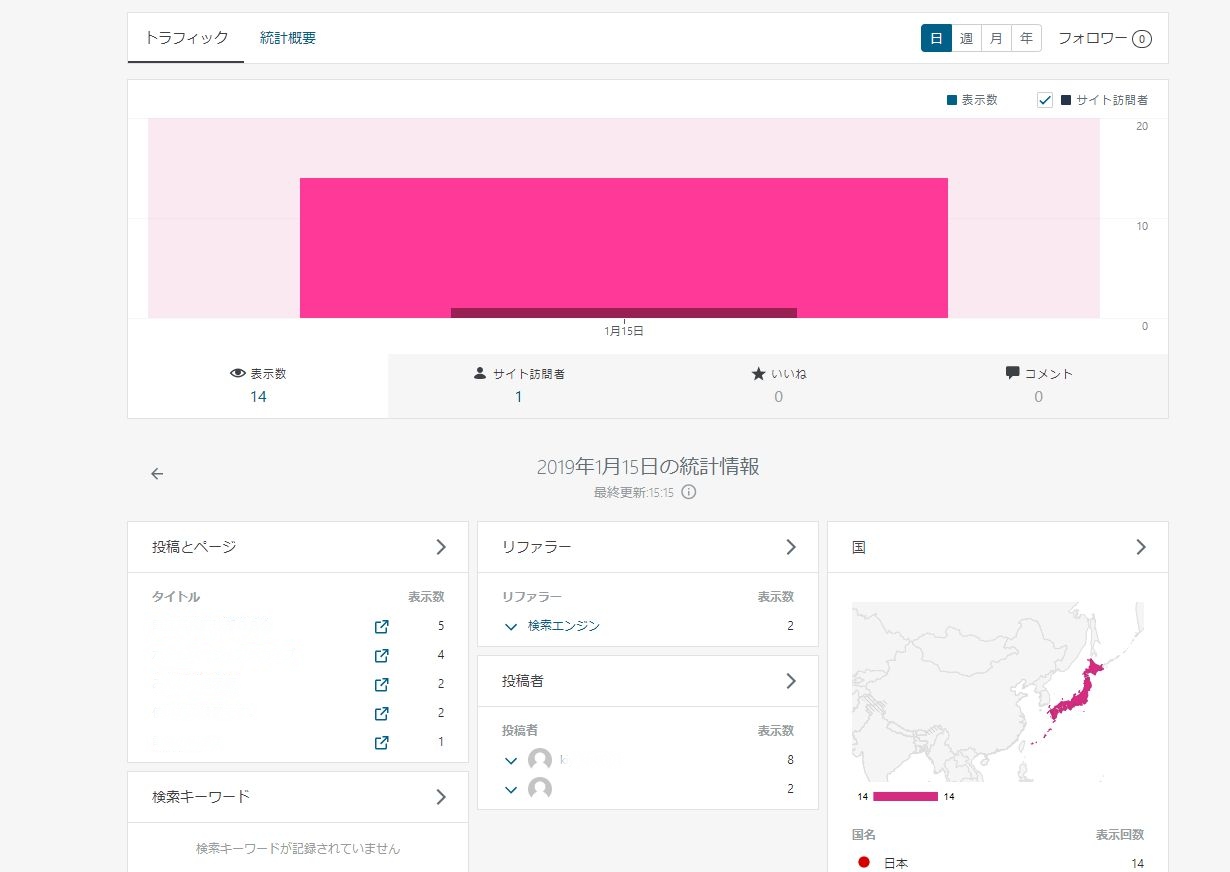Click the pink 1月15日 views bar in chart
The height and width of the screenshot is (872, 1230).
623,240
